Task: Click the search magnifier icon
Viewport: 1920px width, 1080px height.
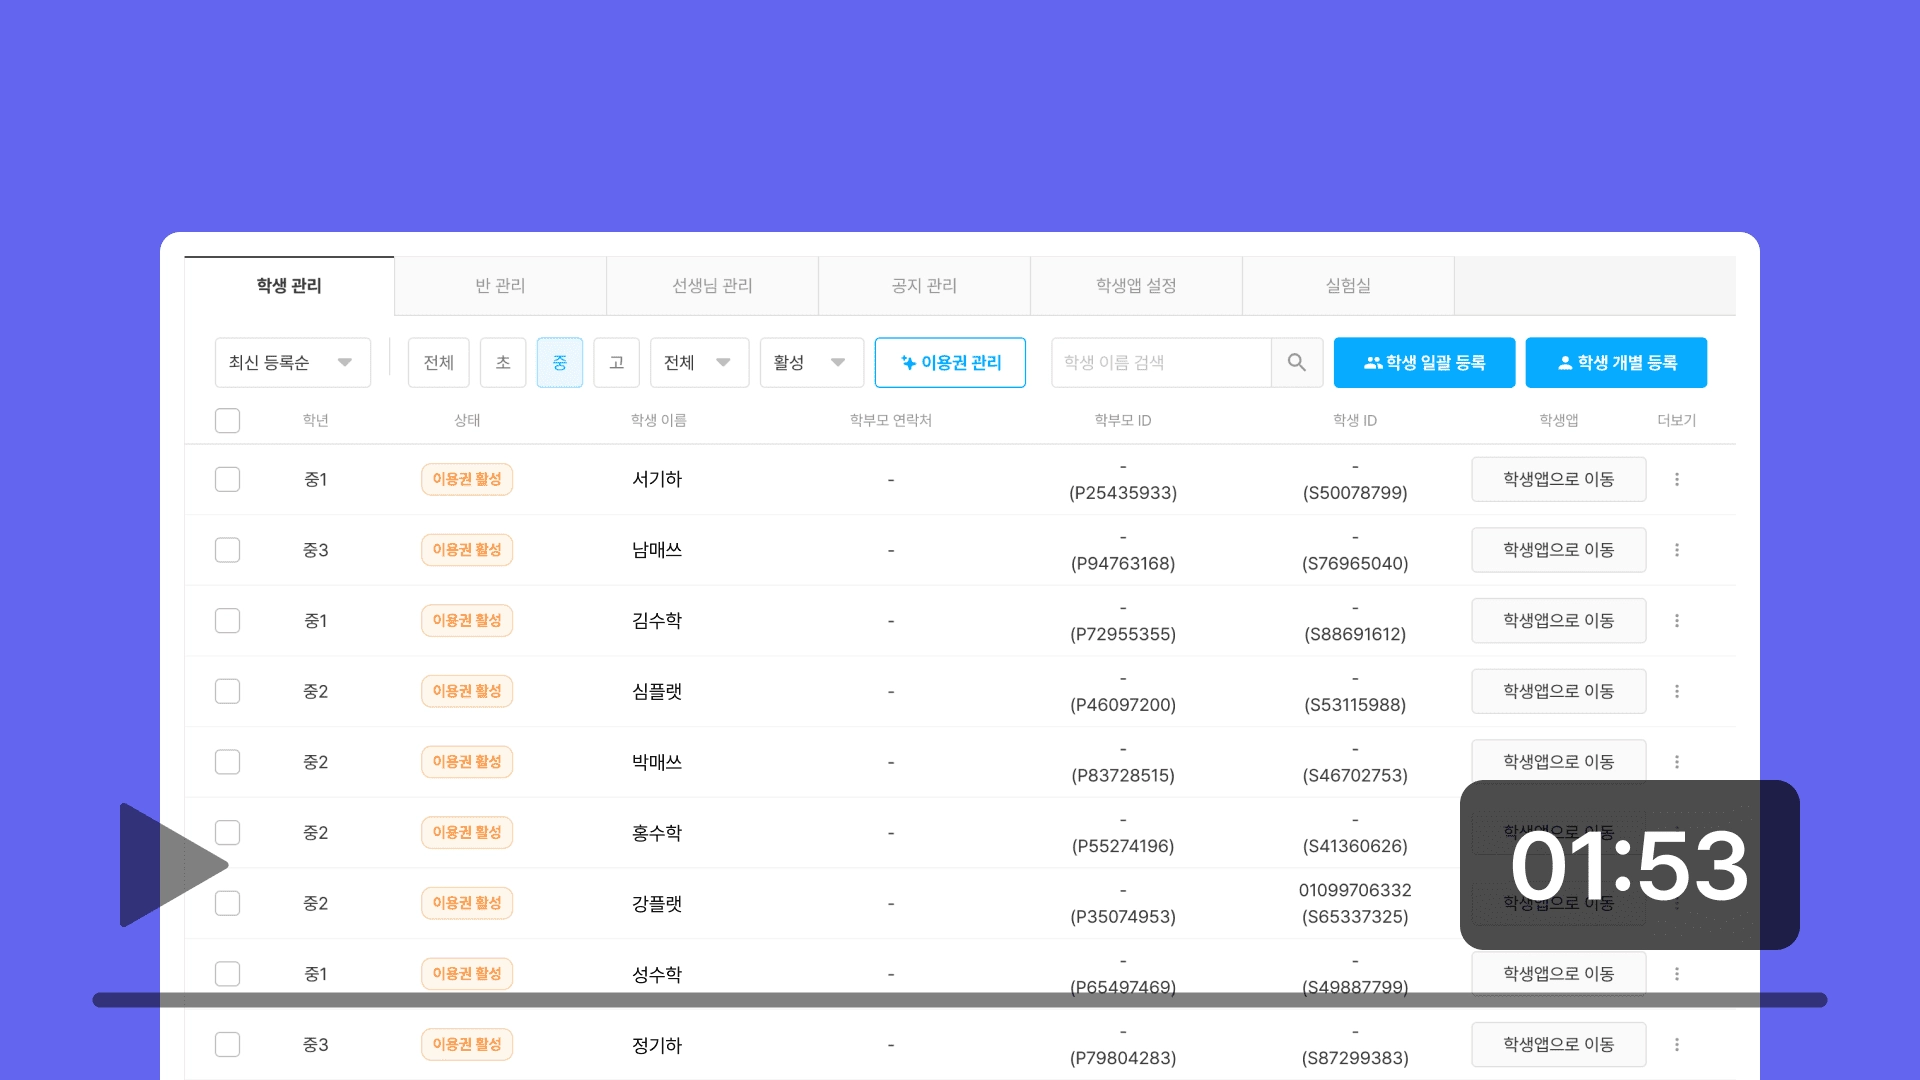Action: [1296, 362]
